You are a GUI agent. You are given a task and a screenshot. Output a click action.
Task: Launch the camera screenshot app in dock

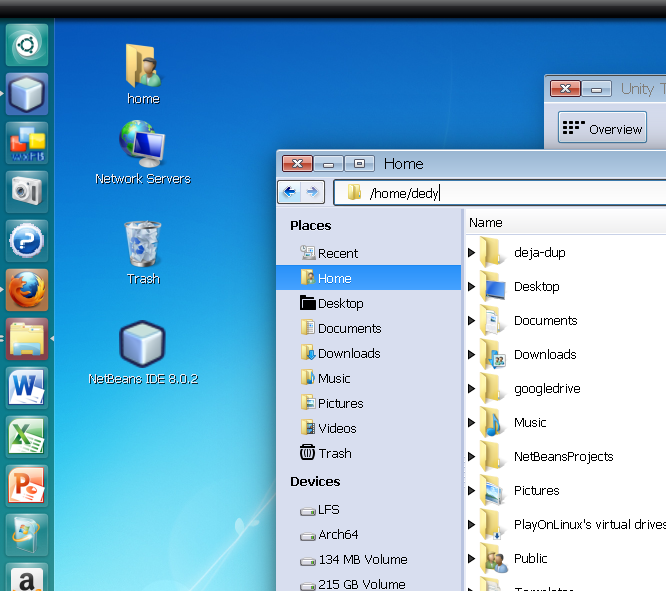click(x=27, y=192)
